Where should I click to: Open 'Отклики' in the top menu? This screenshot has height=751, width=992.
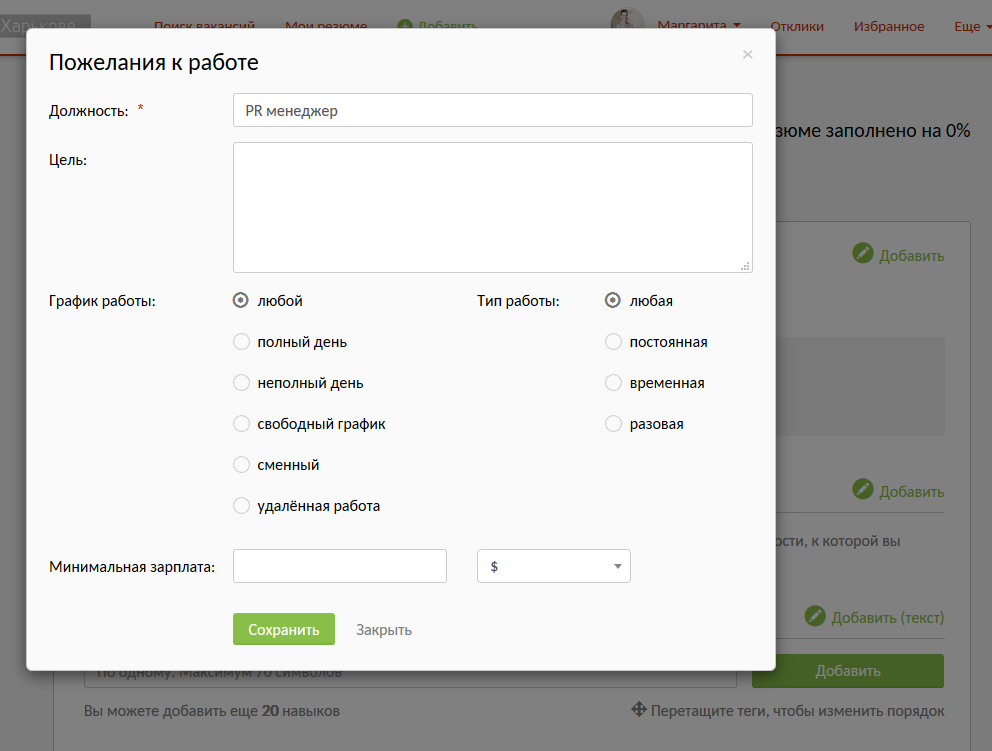click(797, 27)
